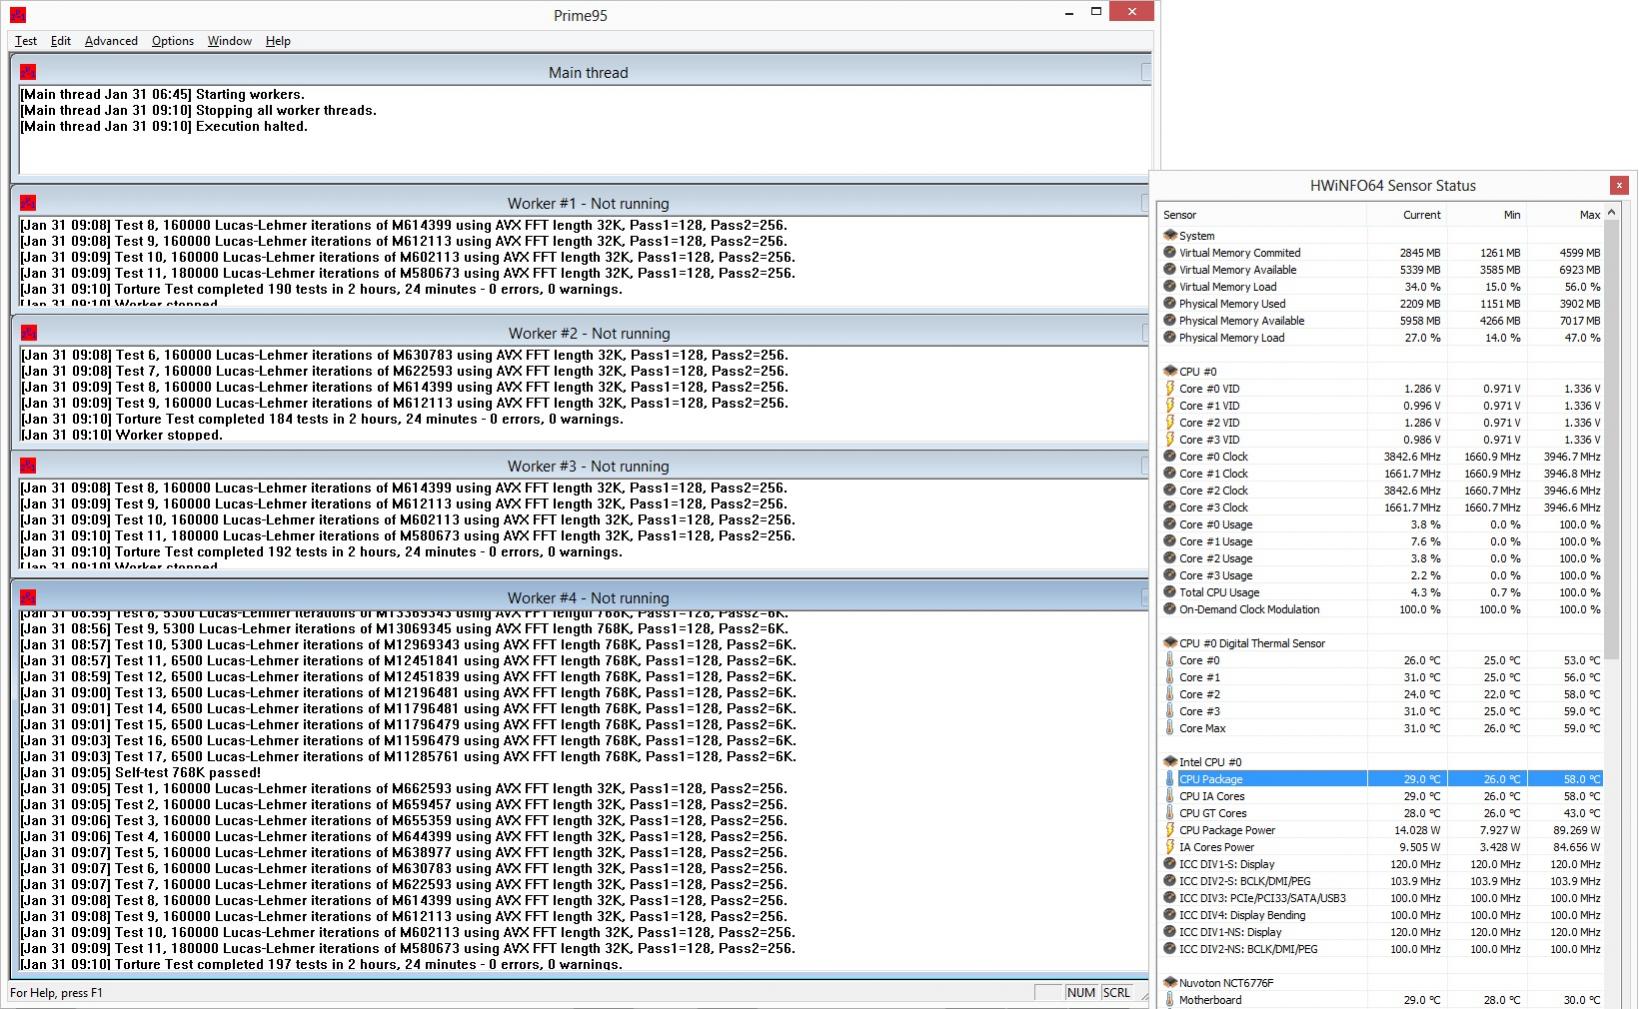Select the 'CPU GT Cores' sensor row

click(1382, 813)
